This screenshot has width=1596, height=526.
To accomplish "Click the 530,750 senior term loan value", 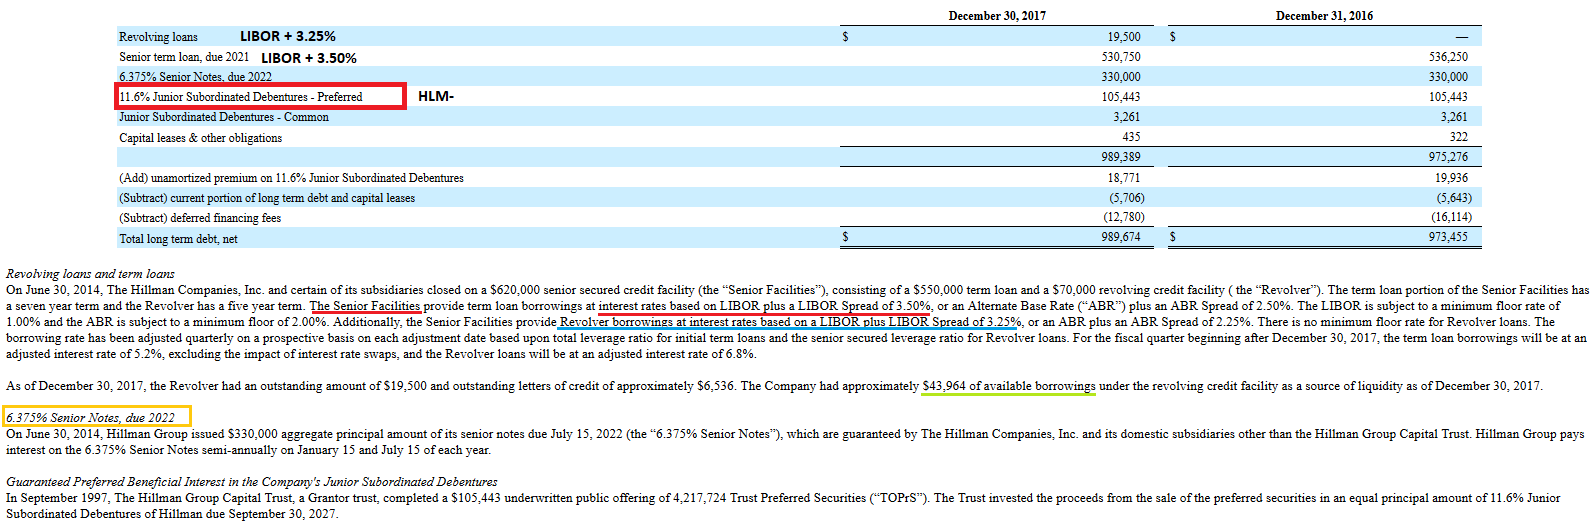I will click(1121, 57).
